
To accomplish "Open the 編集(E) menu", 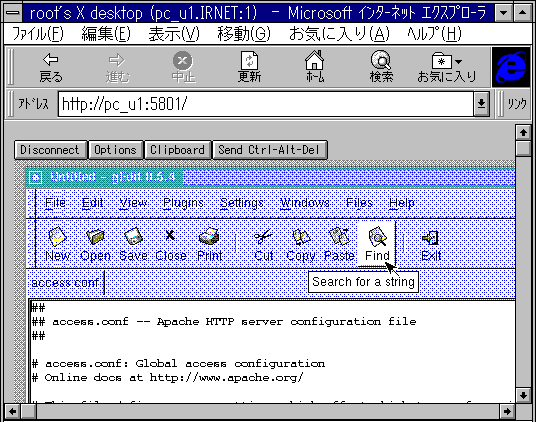I will point(106,33).
